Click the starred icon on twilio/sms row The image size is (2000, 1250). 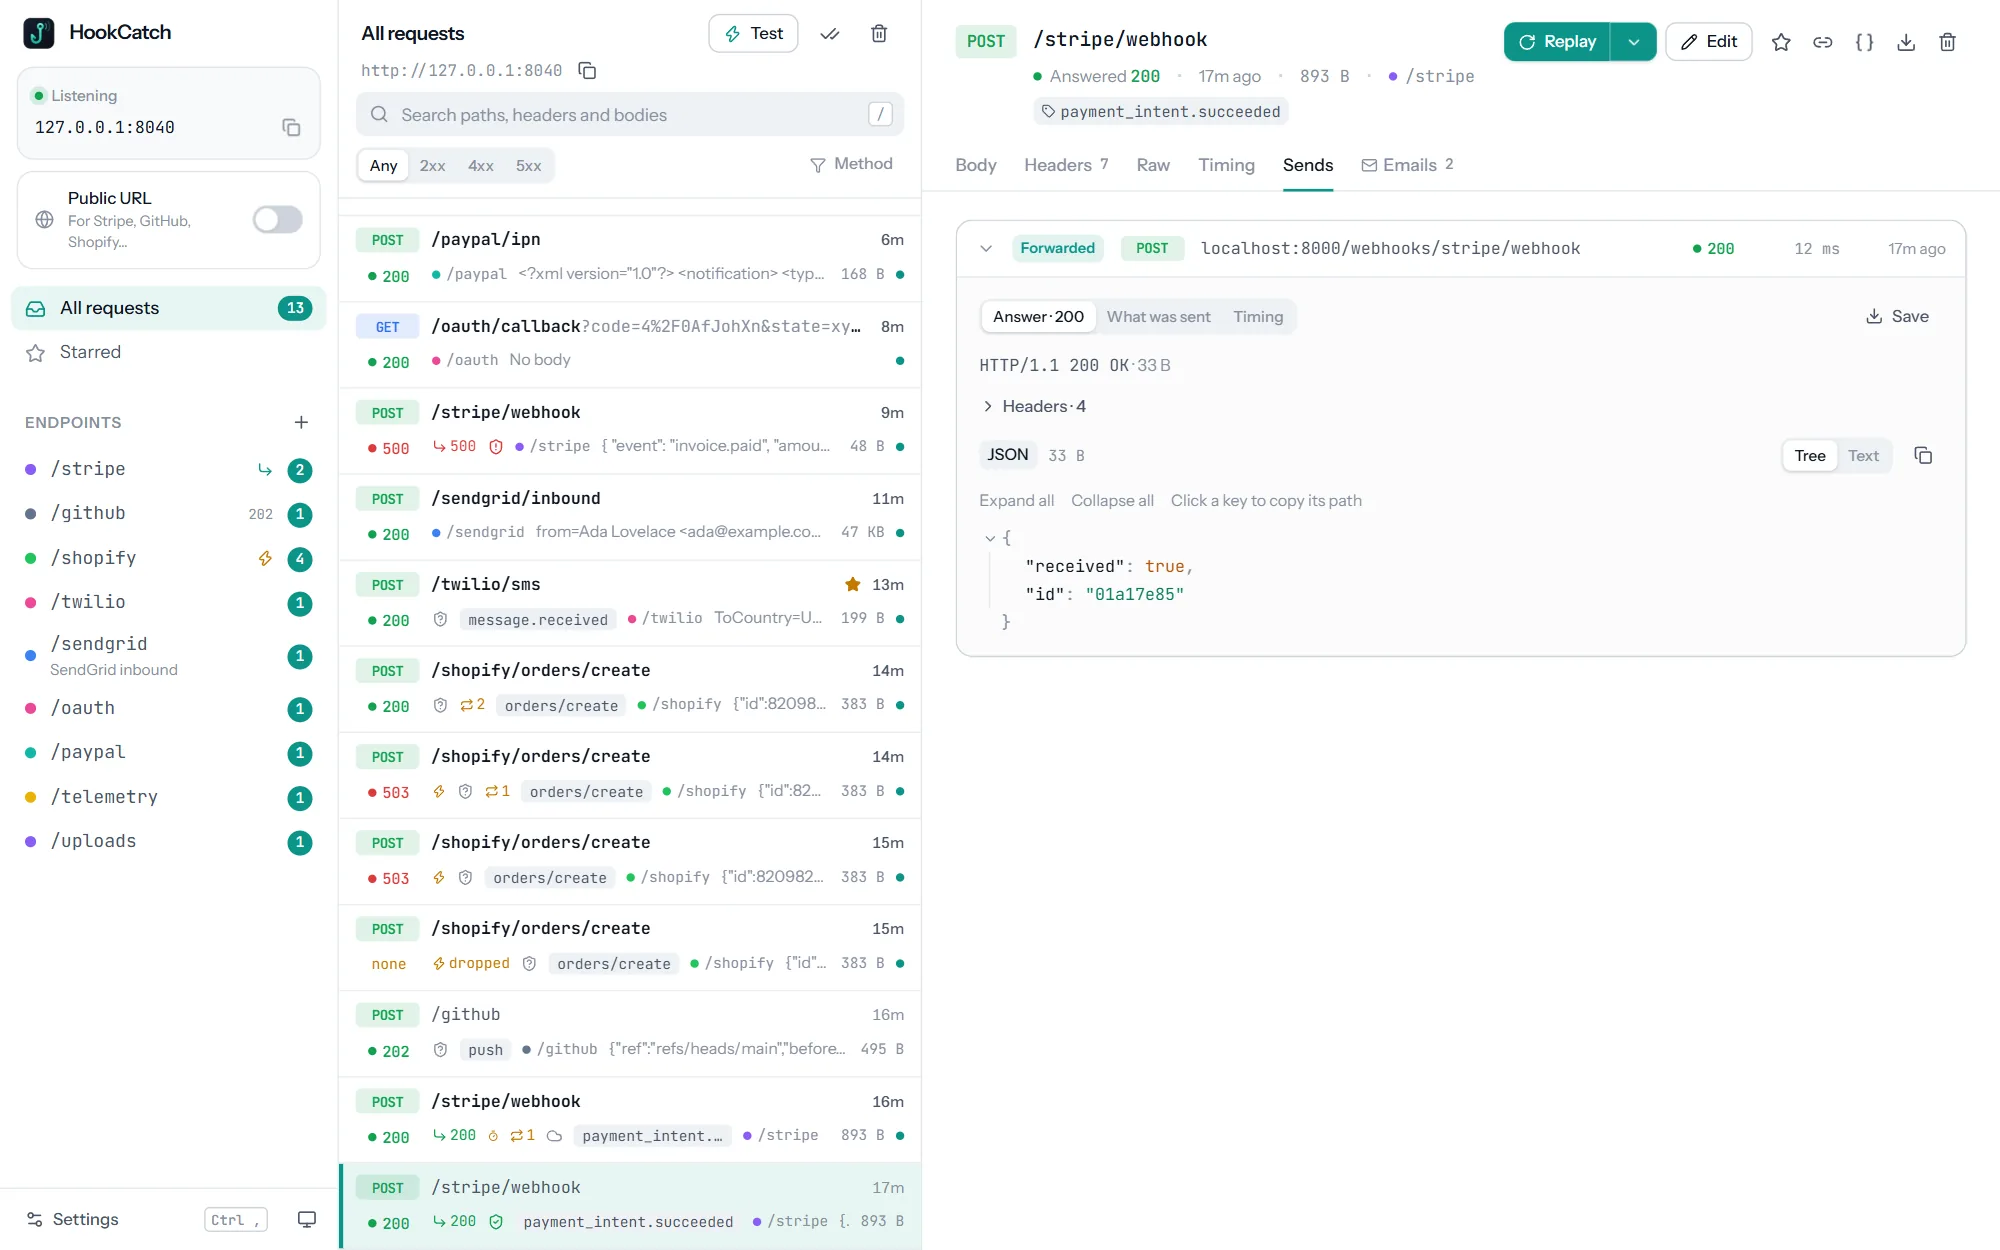coord(853,584)
